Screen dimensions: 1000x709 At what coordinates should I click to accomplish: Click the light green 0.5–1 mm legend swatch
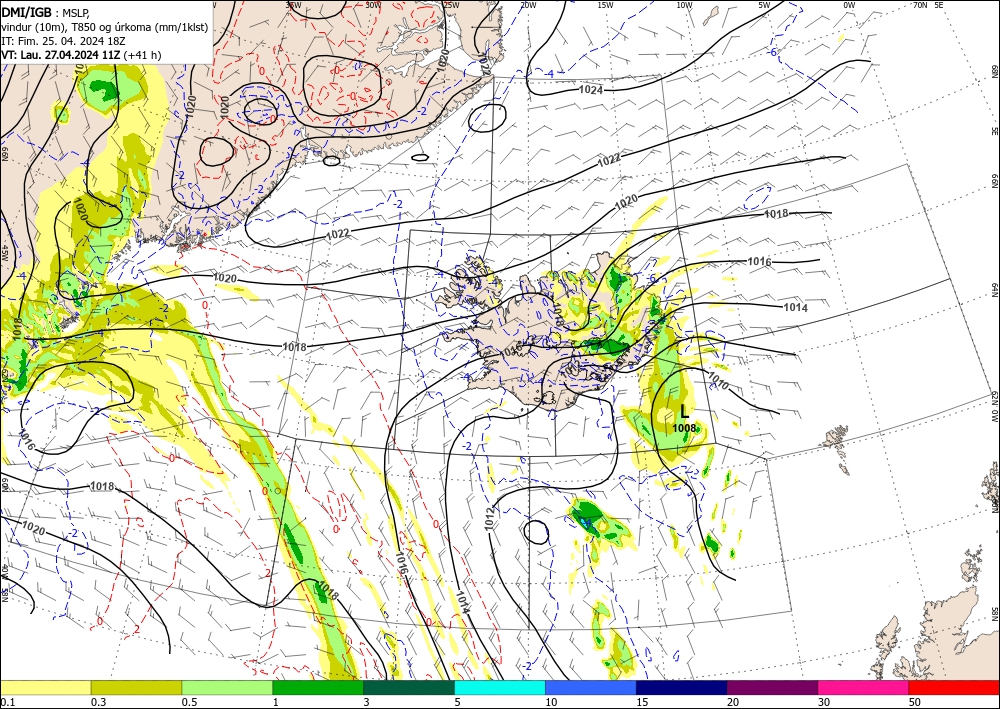click(227, 687)
